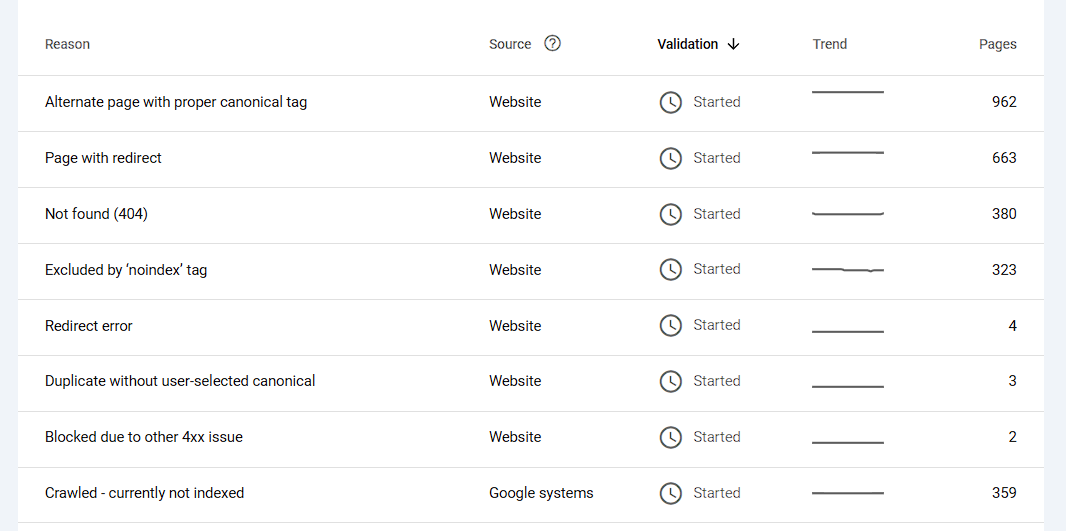Open Alternate page with proper canonical tag
This screenshot has height=531, width=1066.
point(176,102)
